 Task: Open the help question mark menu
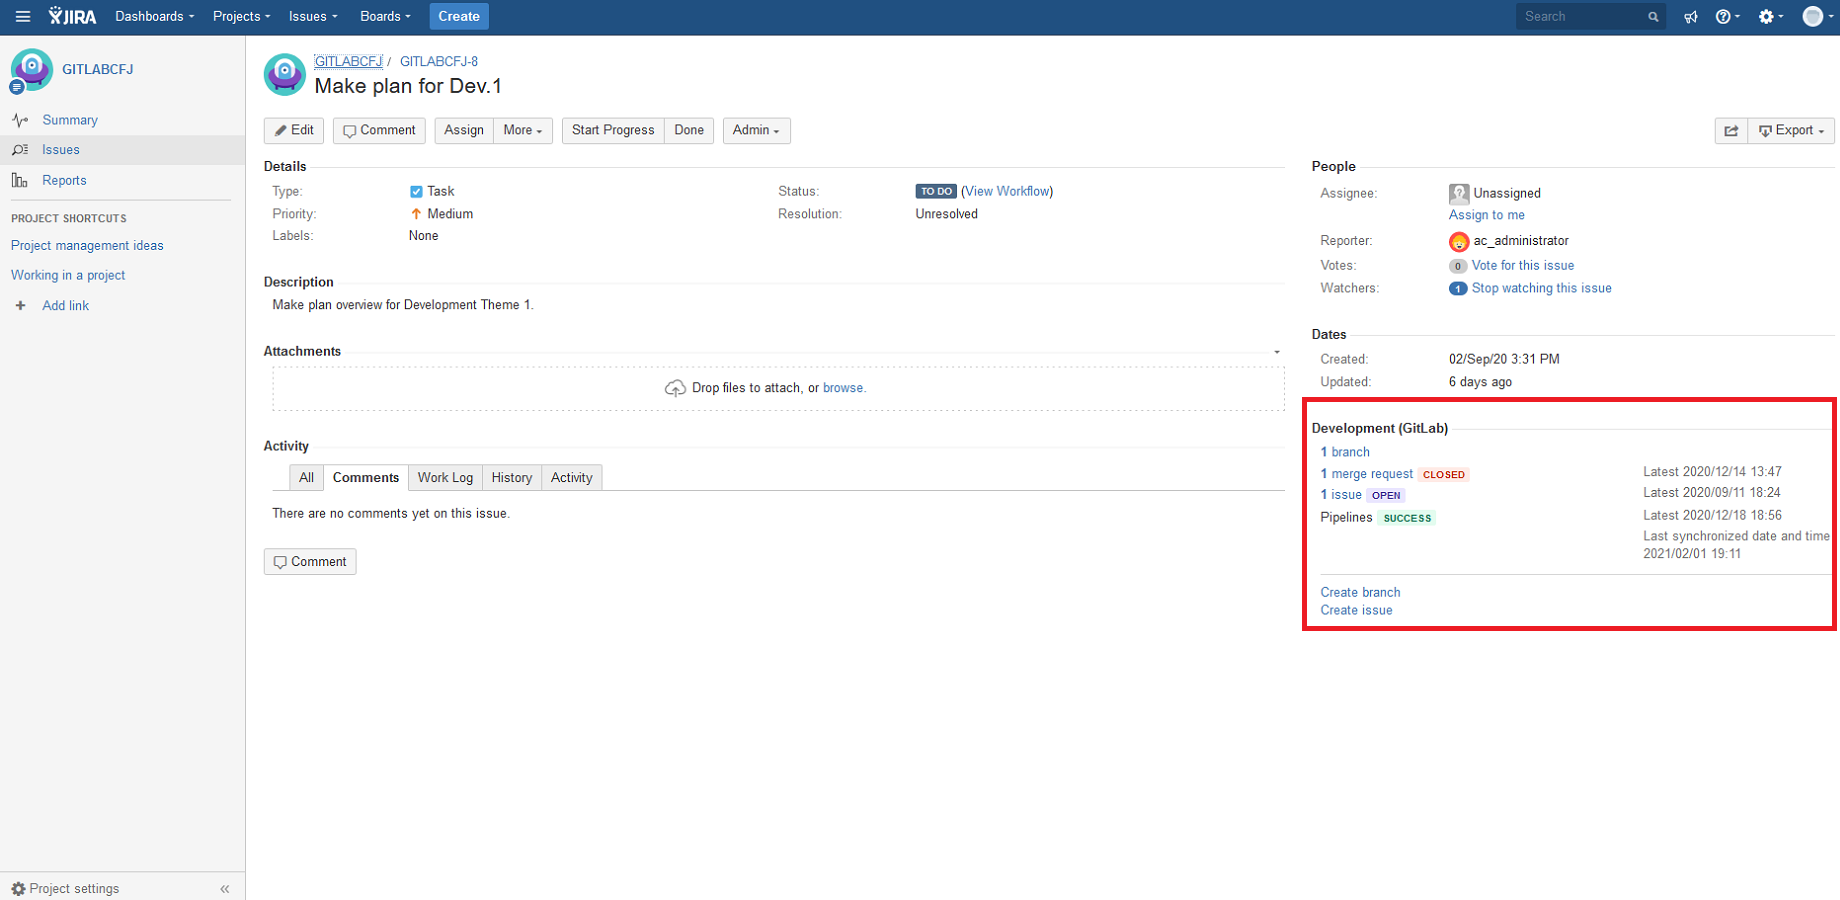point(1727,16)
